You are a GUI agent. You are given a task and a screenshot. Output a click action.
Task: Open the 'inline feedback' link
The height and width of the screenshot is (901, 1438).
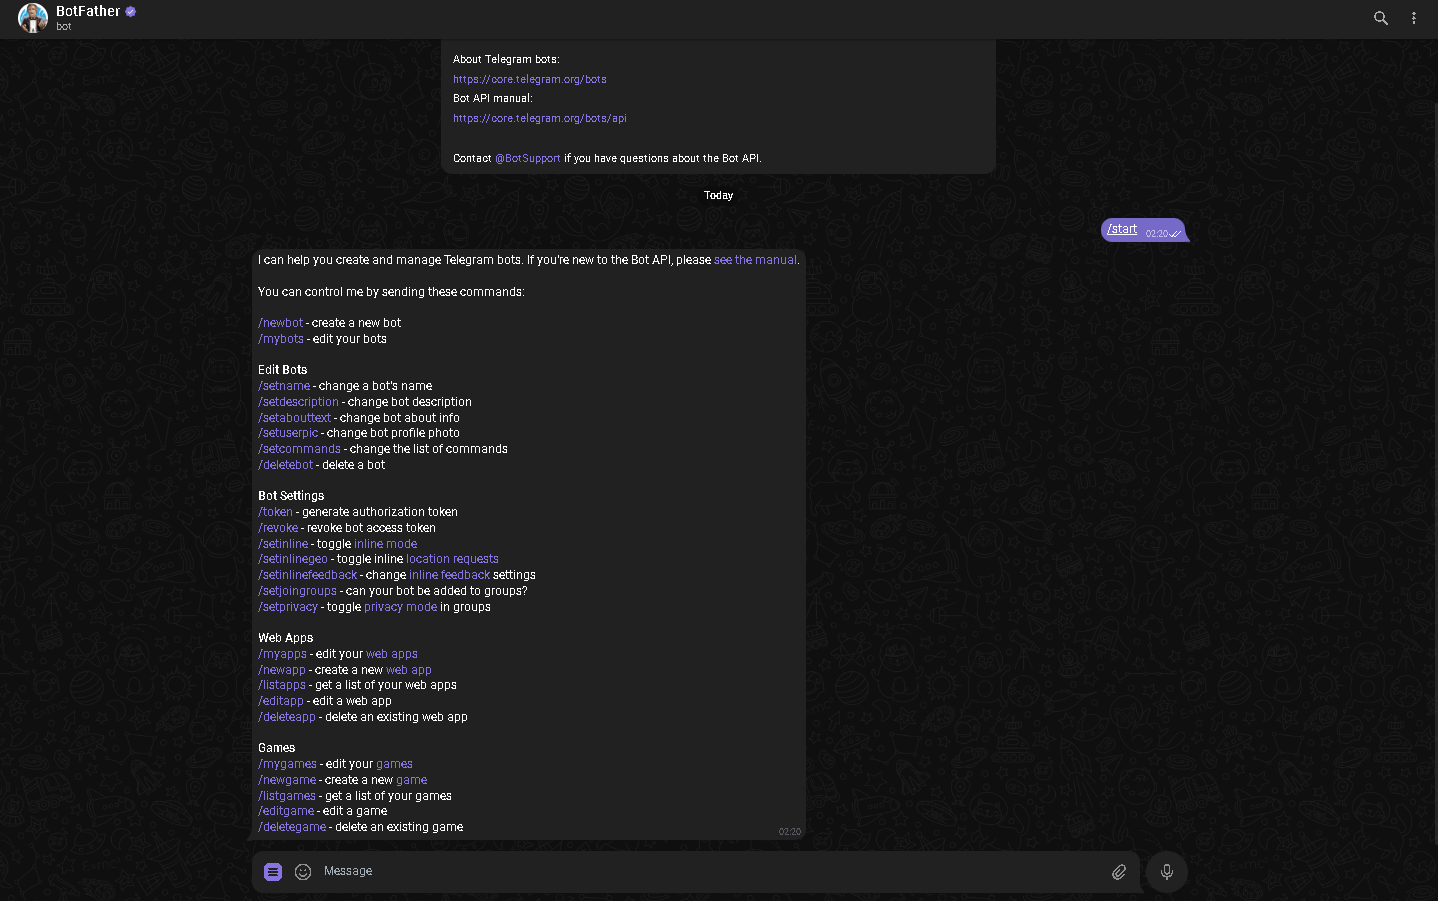[x=450, y=575]
